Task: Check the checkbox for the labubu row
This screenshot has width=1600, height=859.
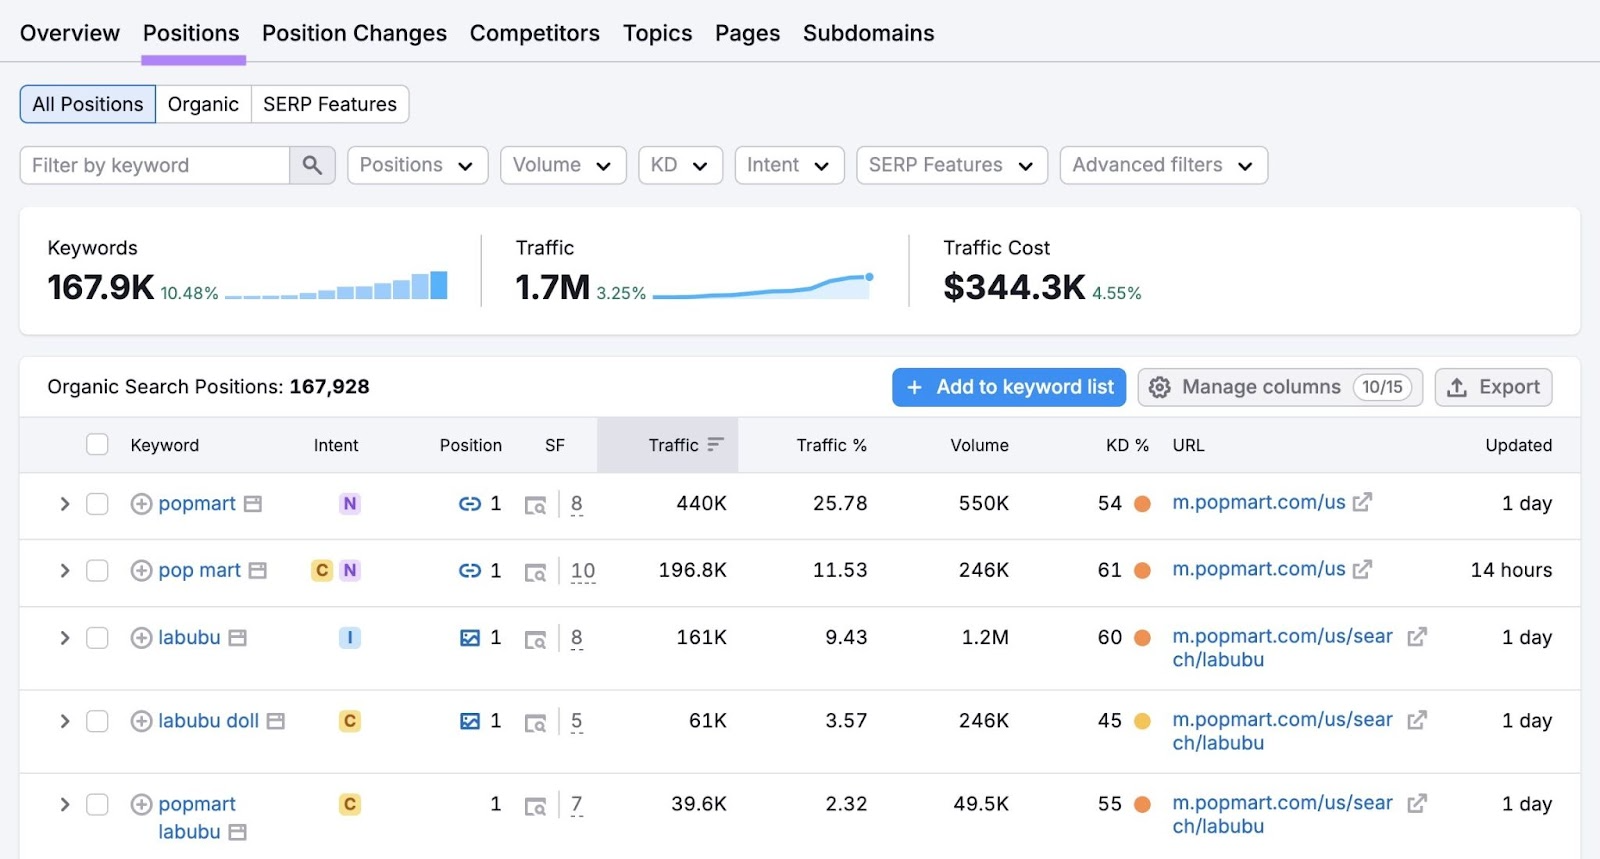Action: (97, 638)
